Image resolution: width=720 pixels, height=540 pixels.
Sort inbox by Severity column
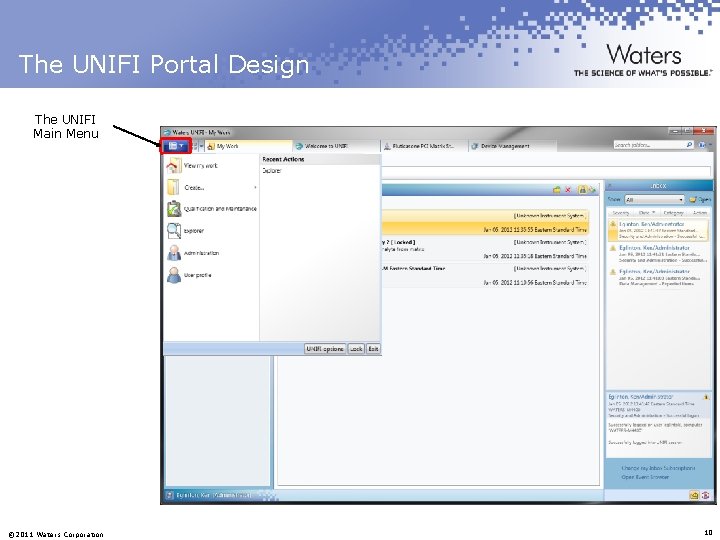point(620,213)
